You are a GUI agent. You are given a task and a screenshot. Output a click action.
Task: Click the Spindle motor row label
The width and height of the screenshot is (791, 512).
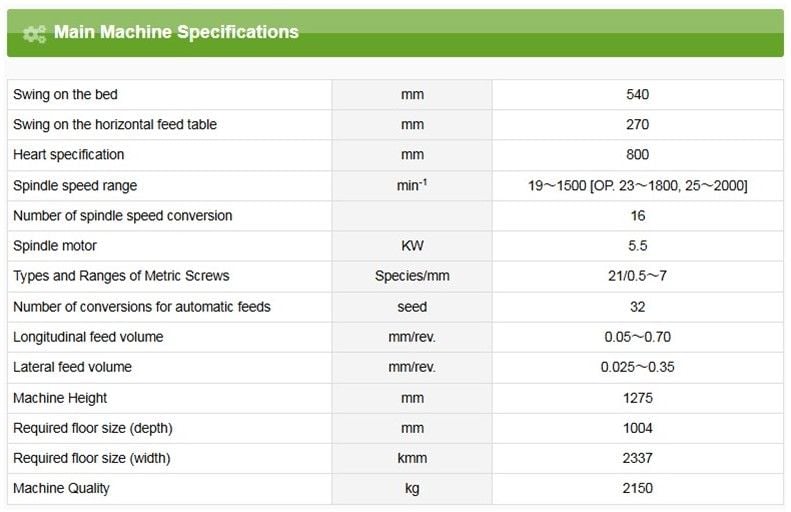55,246
